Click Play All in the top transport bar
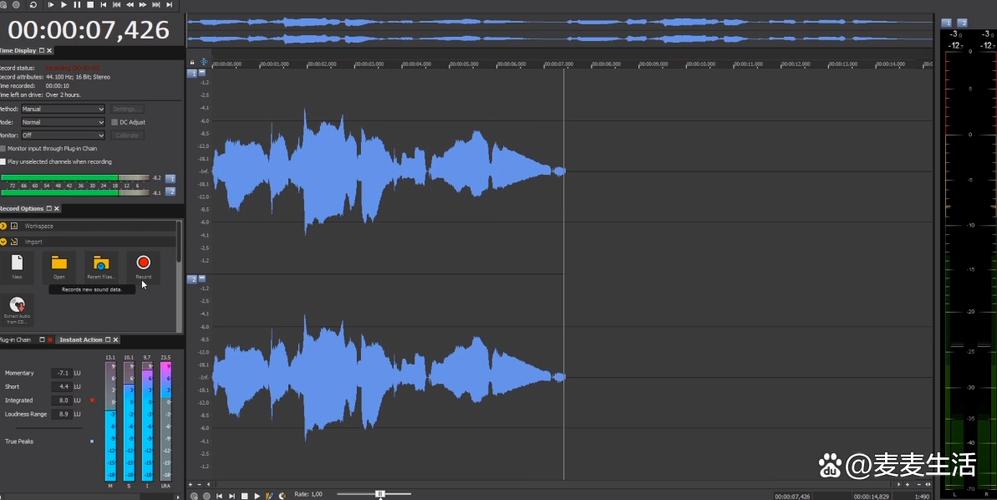This screenshot has height=500, width=997. click(x=50, y=4)
